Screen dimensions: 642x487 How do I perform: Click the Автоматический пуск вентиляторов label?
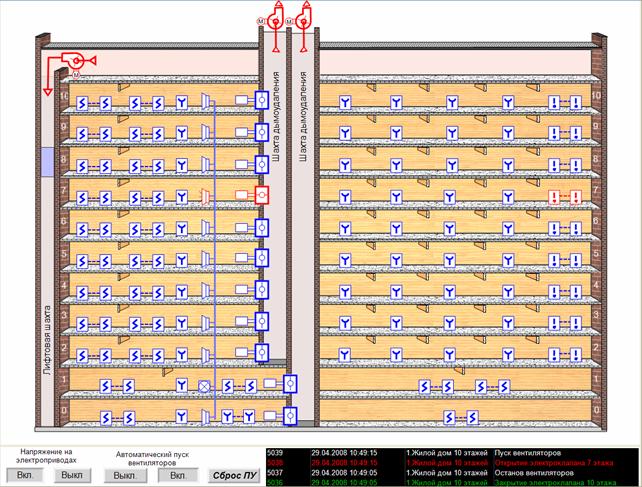pos(152,459)
